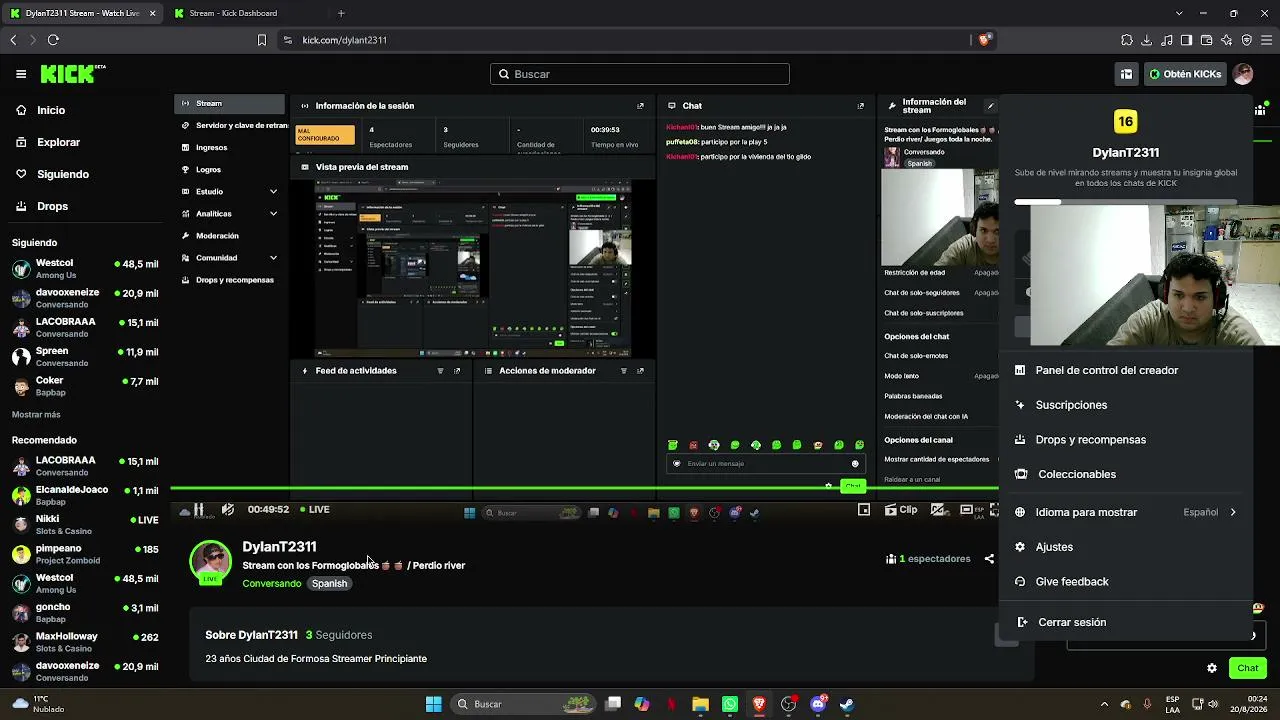Click Give feedback in the user menu
The image size is (1280, 720).
pos(1125,582)
